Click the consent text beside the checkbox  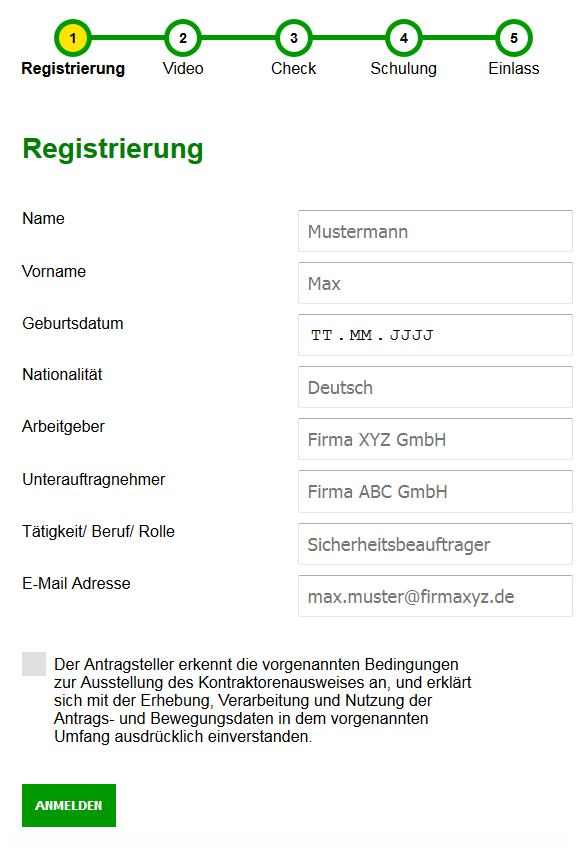pos(263,700)
